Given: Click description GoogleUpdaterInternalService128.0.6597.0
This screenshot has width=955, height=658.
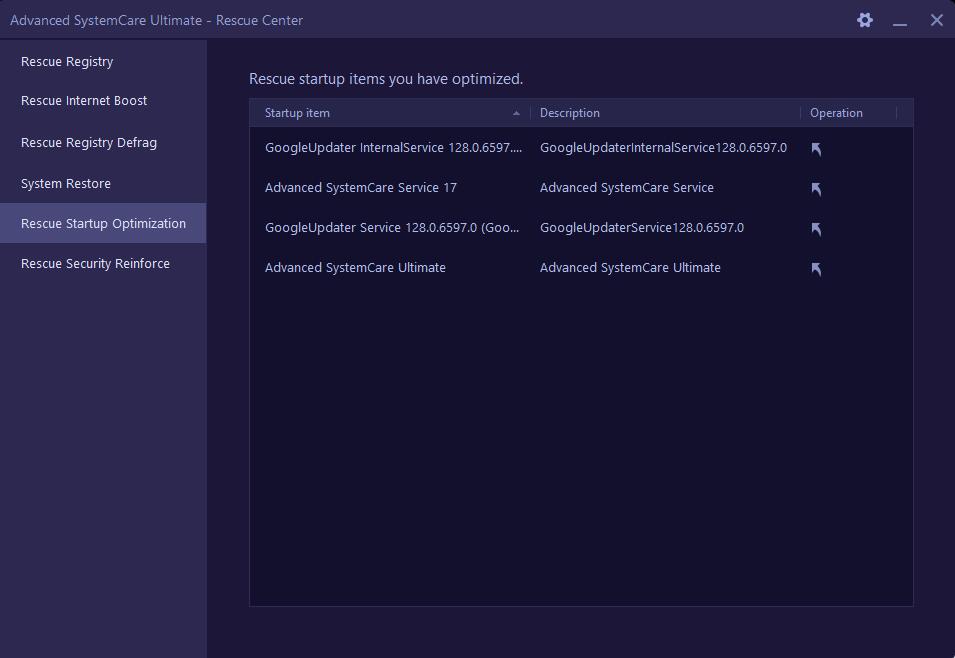Looking at the screenshot, I should (663, 147).
